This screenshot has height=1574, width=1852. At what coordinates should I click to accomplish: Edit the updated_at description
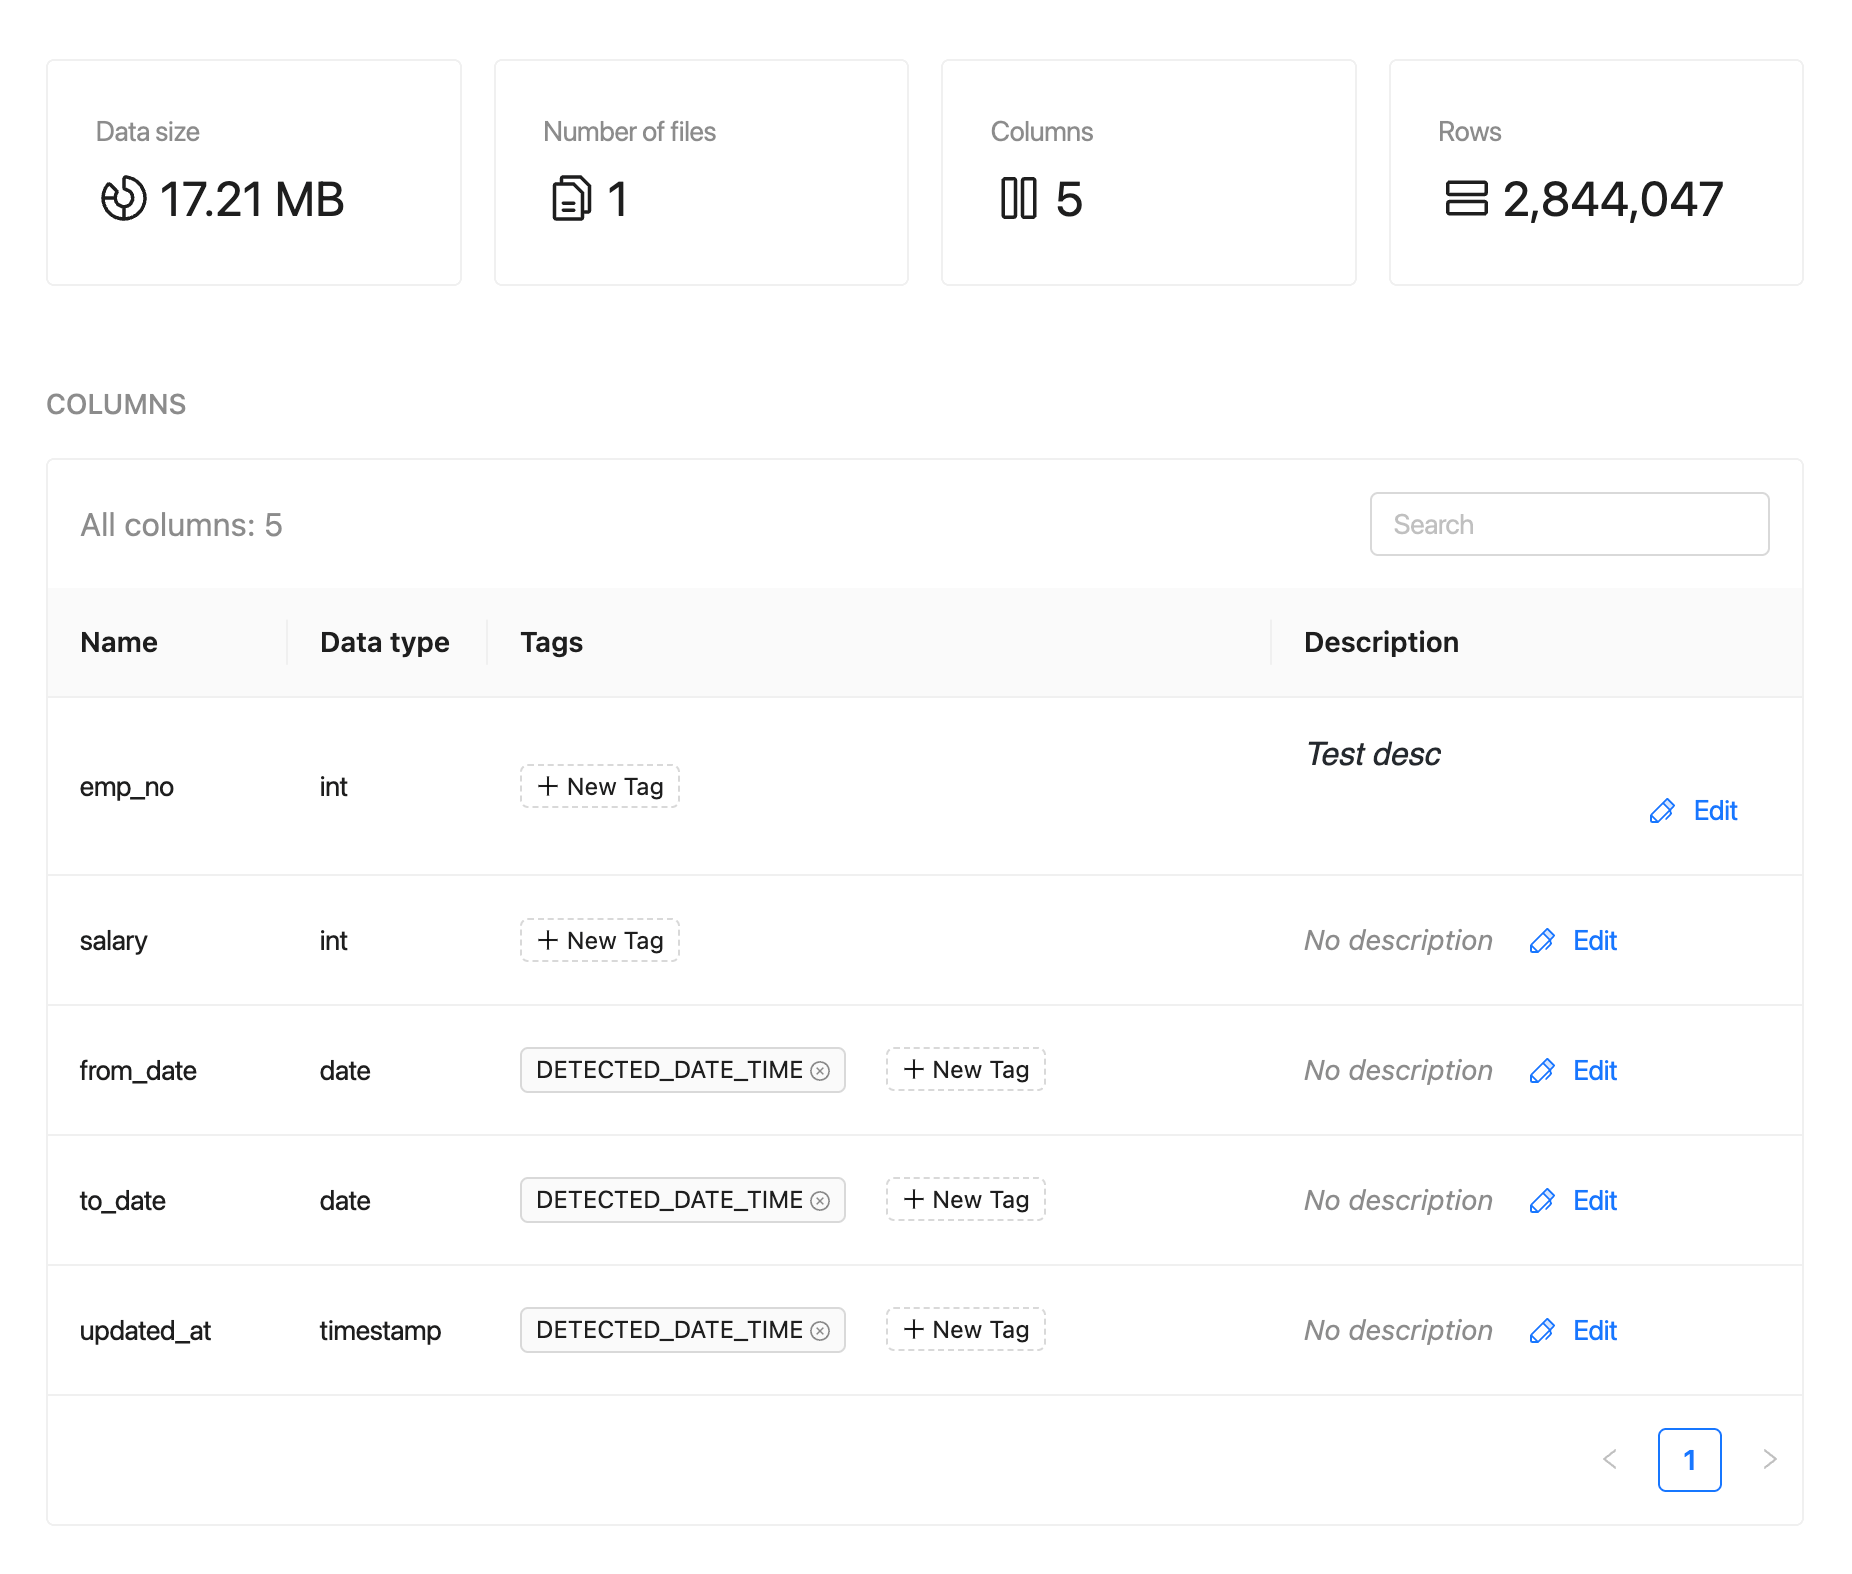click(1574, 1331)
